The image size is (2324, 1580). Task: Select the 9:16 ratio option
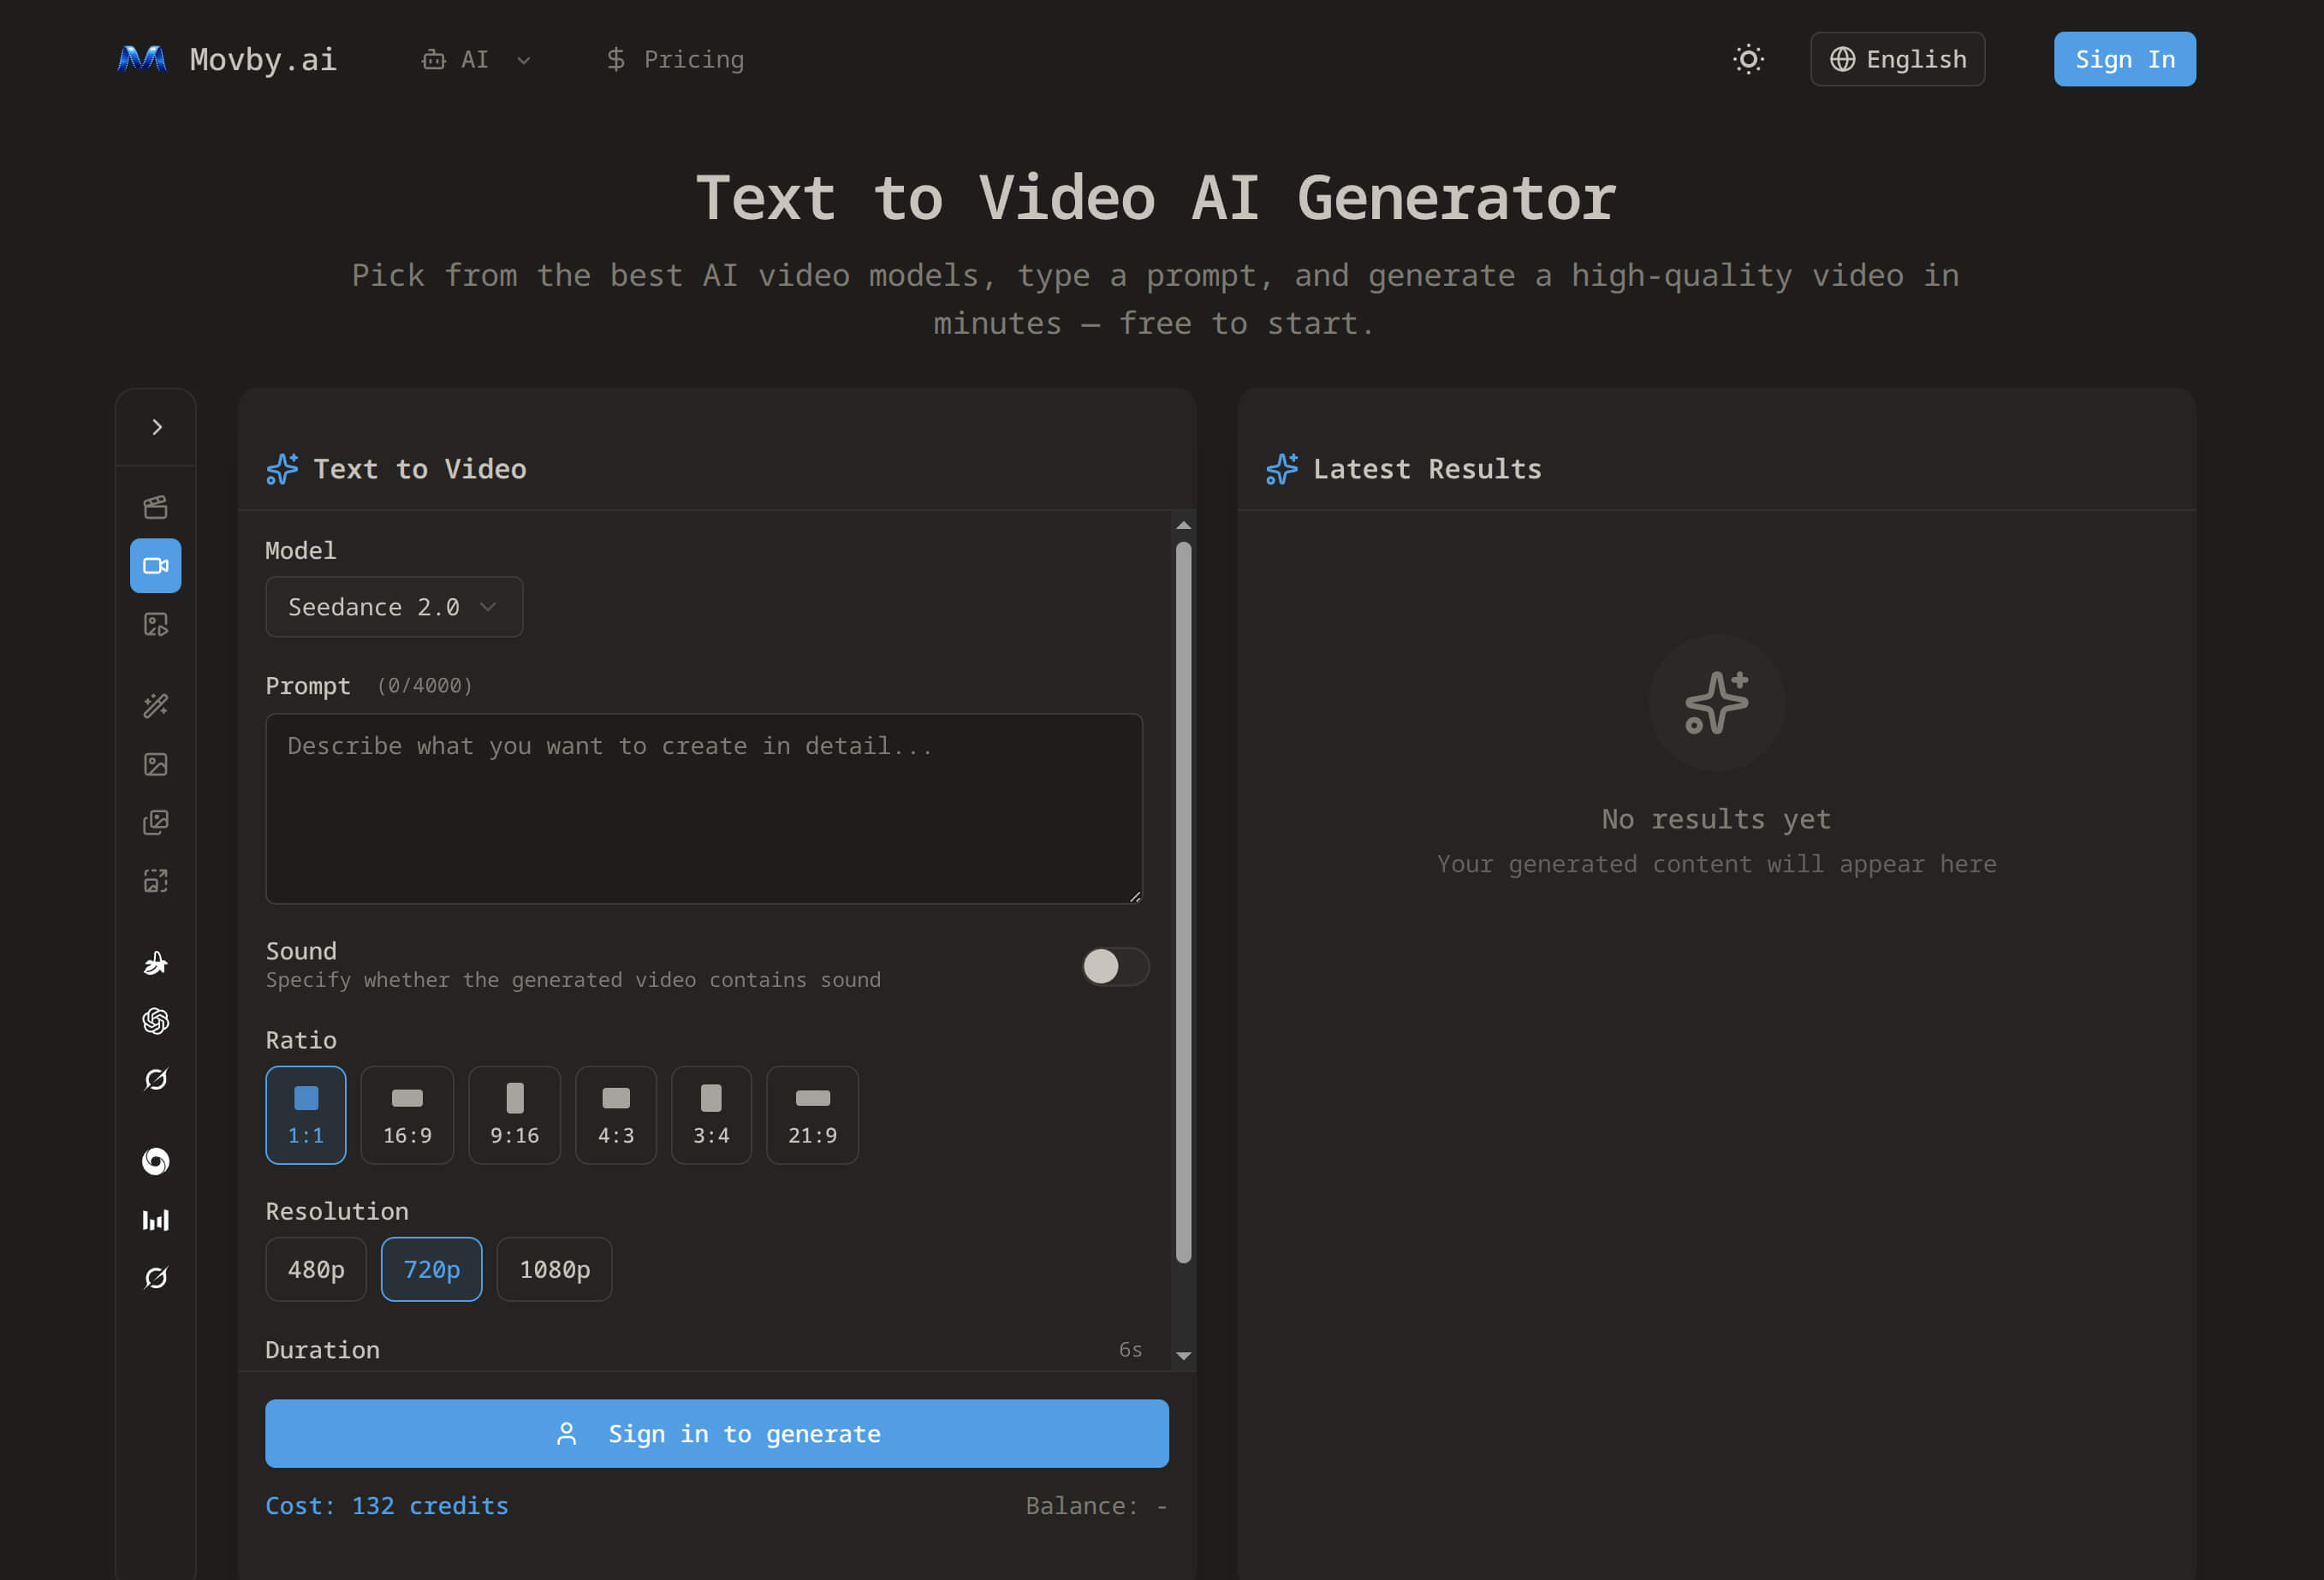coord(514,1115)
